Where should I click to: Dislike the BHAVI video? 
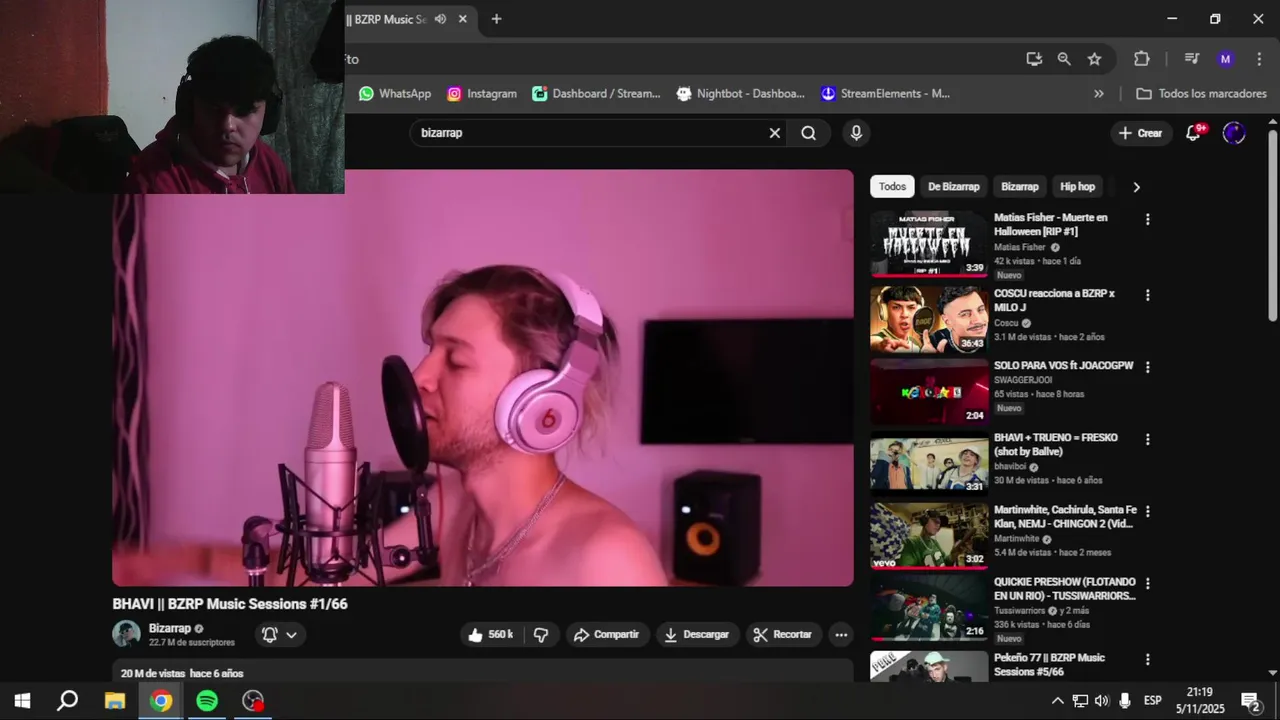pyautogui.click(x=541, y=635)
